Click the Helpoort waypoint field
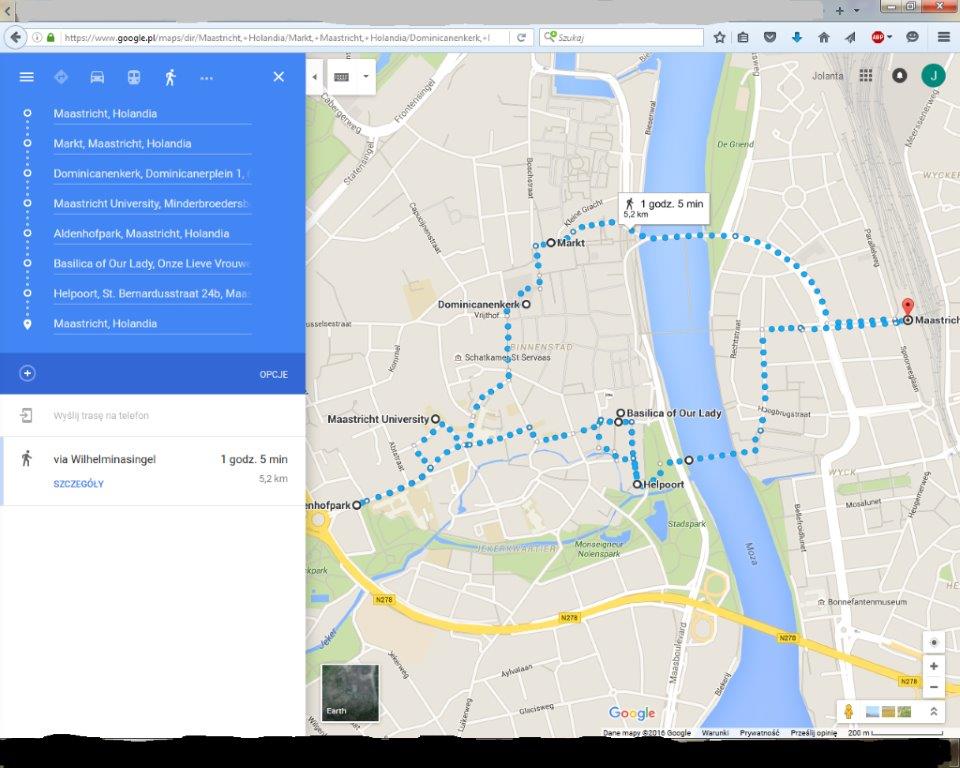 pyautogui.click(x=152, y=293)
